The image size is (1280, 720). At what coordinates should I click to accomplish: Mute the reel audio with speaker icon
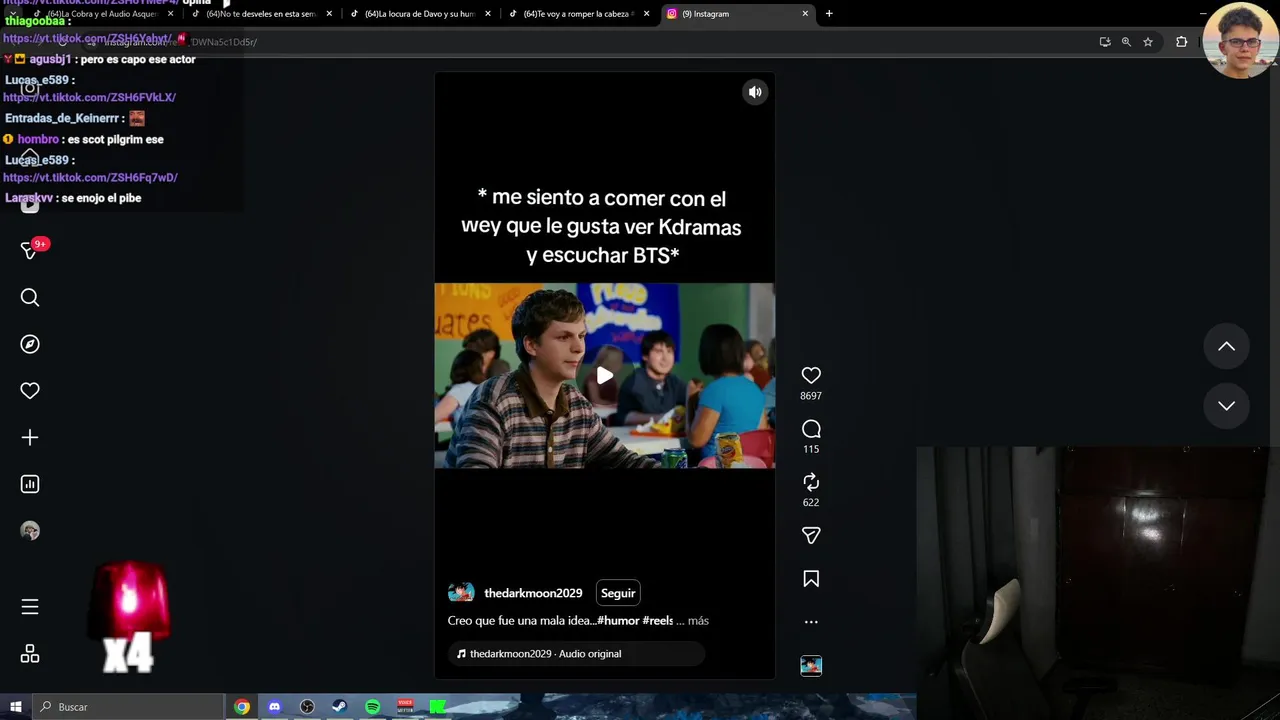pos(755,92)
